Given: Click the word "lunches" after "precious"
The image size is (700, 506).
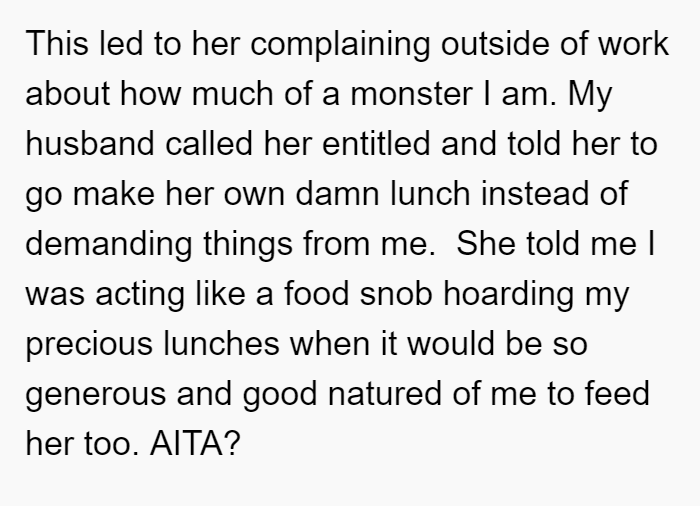Looking at the screenshot, I should 221,344.
